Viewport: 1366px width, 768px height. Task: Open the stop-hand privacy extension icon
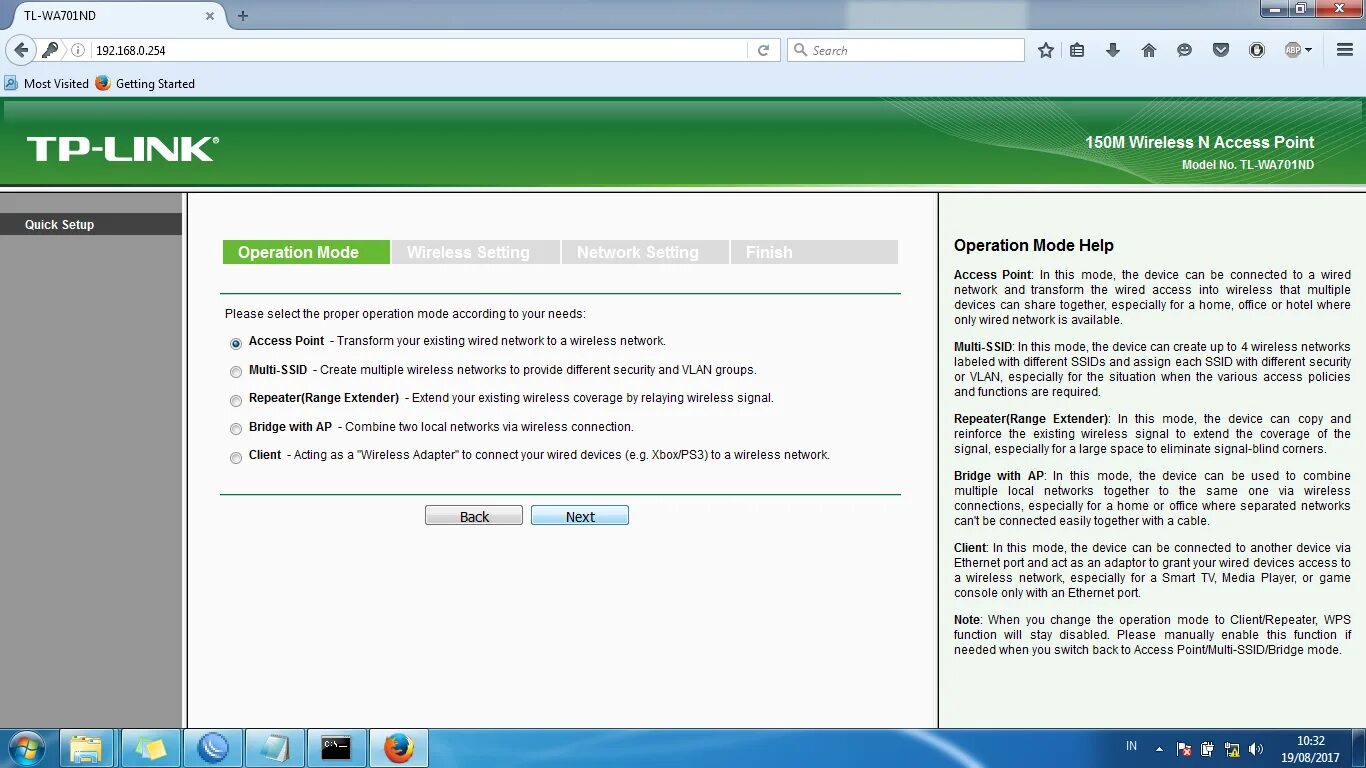tap(1257, 50)
